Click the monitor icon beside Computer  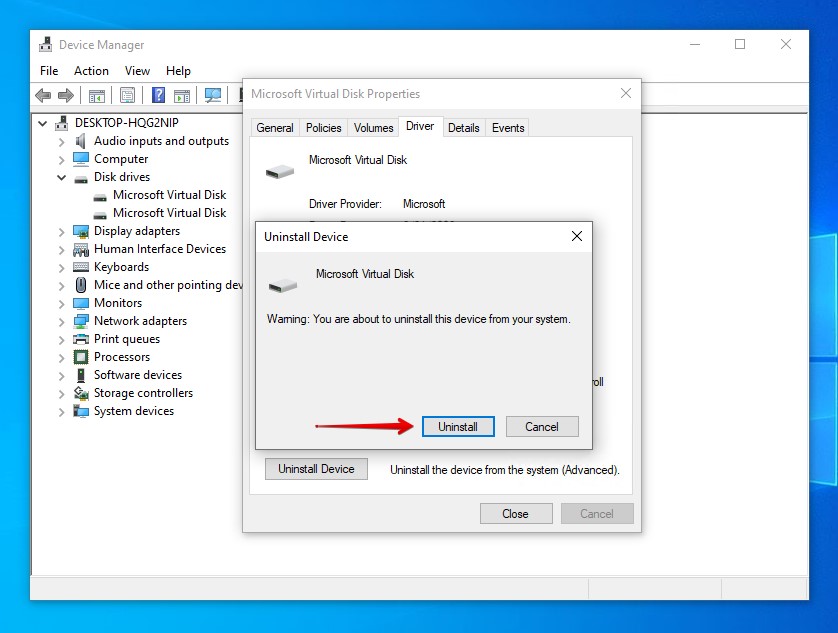click(81, 159)
